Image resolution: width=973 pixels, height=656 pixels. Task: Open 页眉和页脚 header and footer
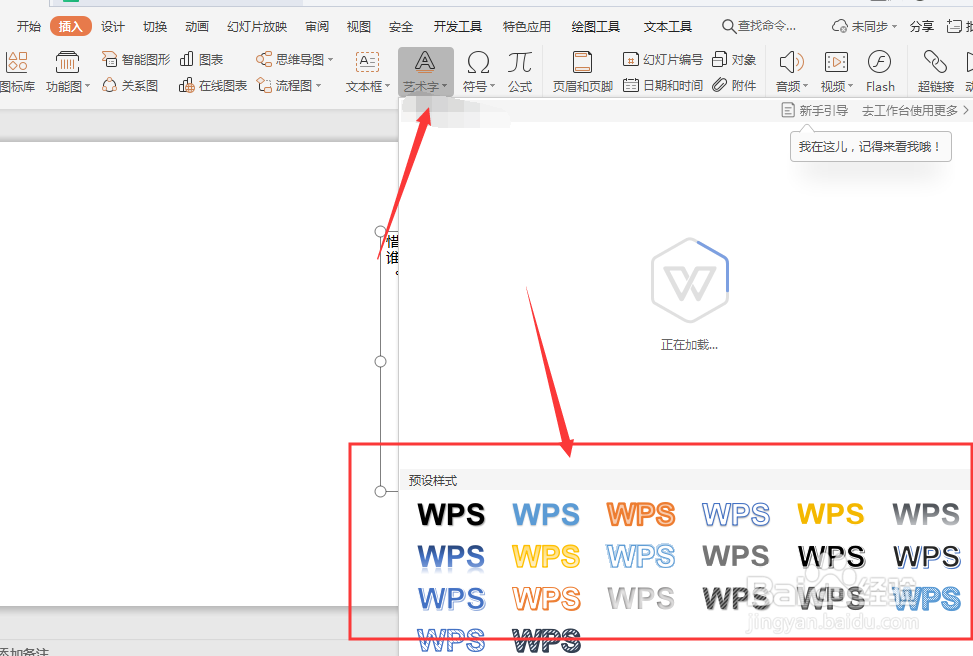tap(582, 71)
